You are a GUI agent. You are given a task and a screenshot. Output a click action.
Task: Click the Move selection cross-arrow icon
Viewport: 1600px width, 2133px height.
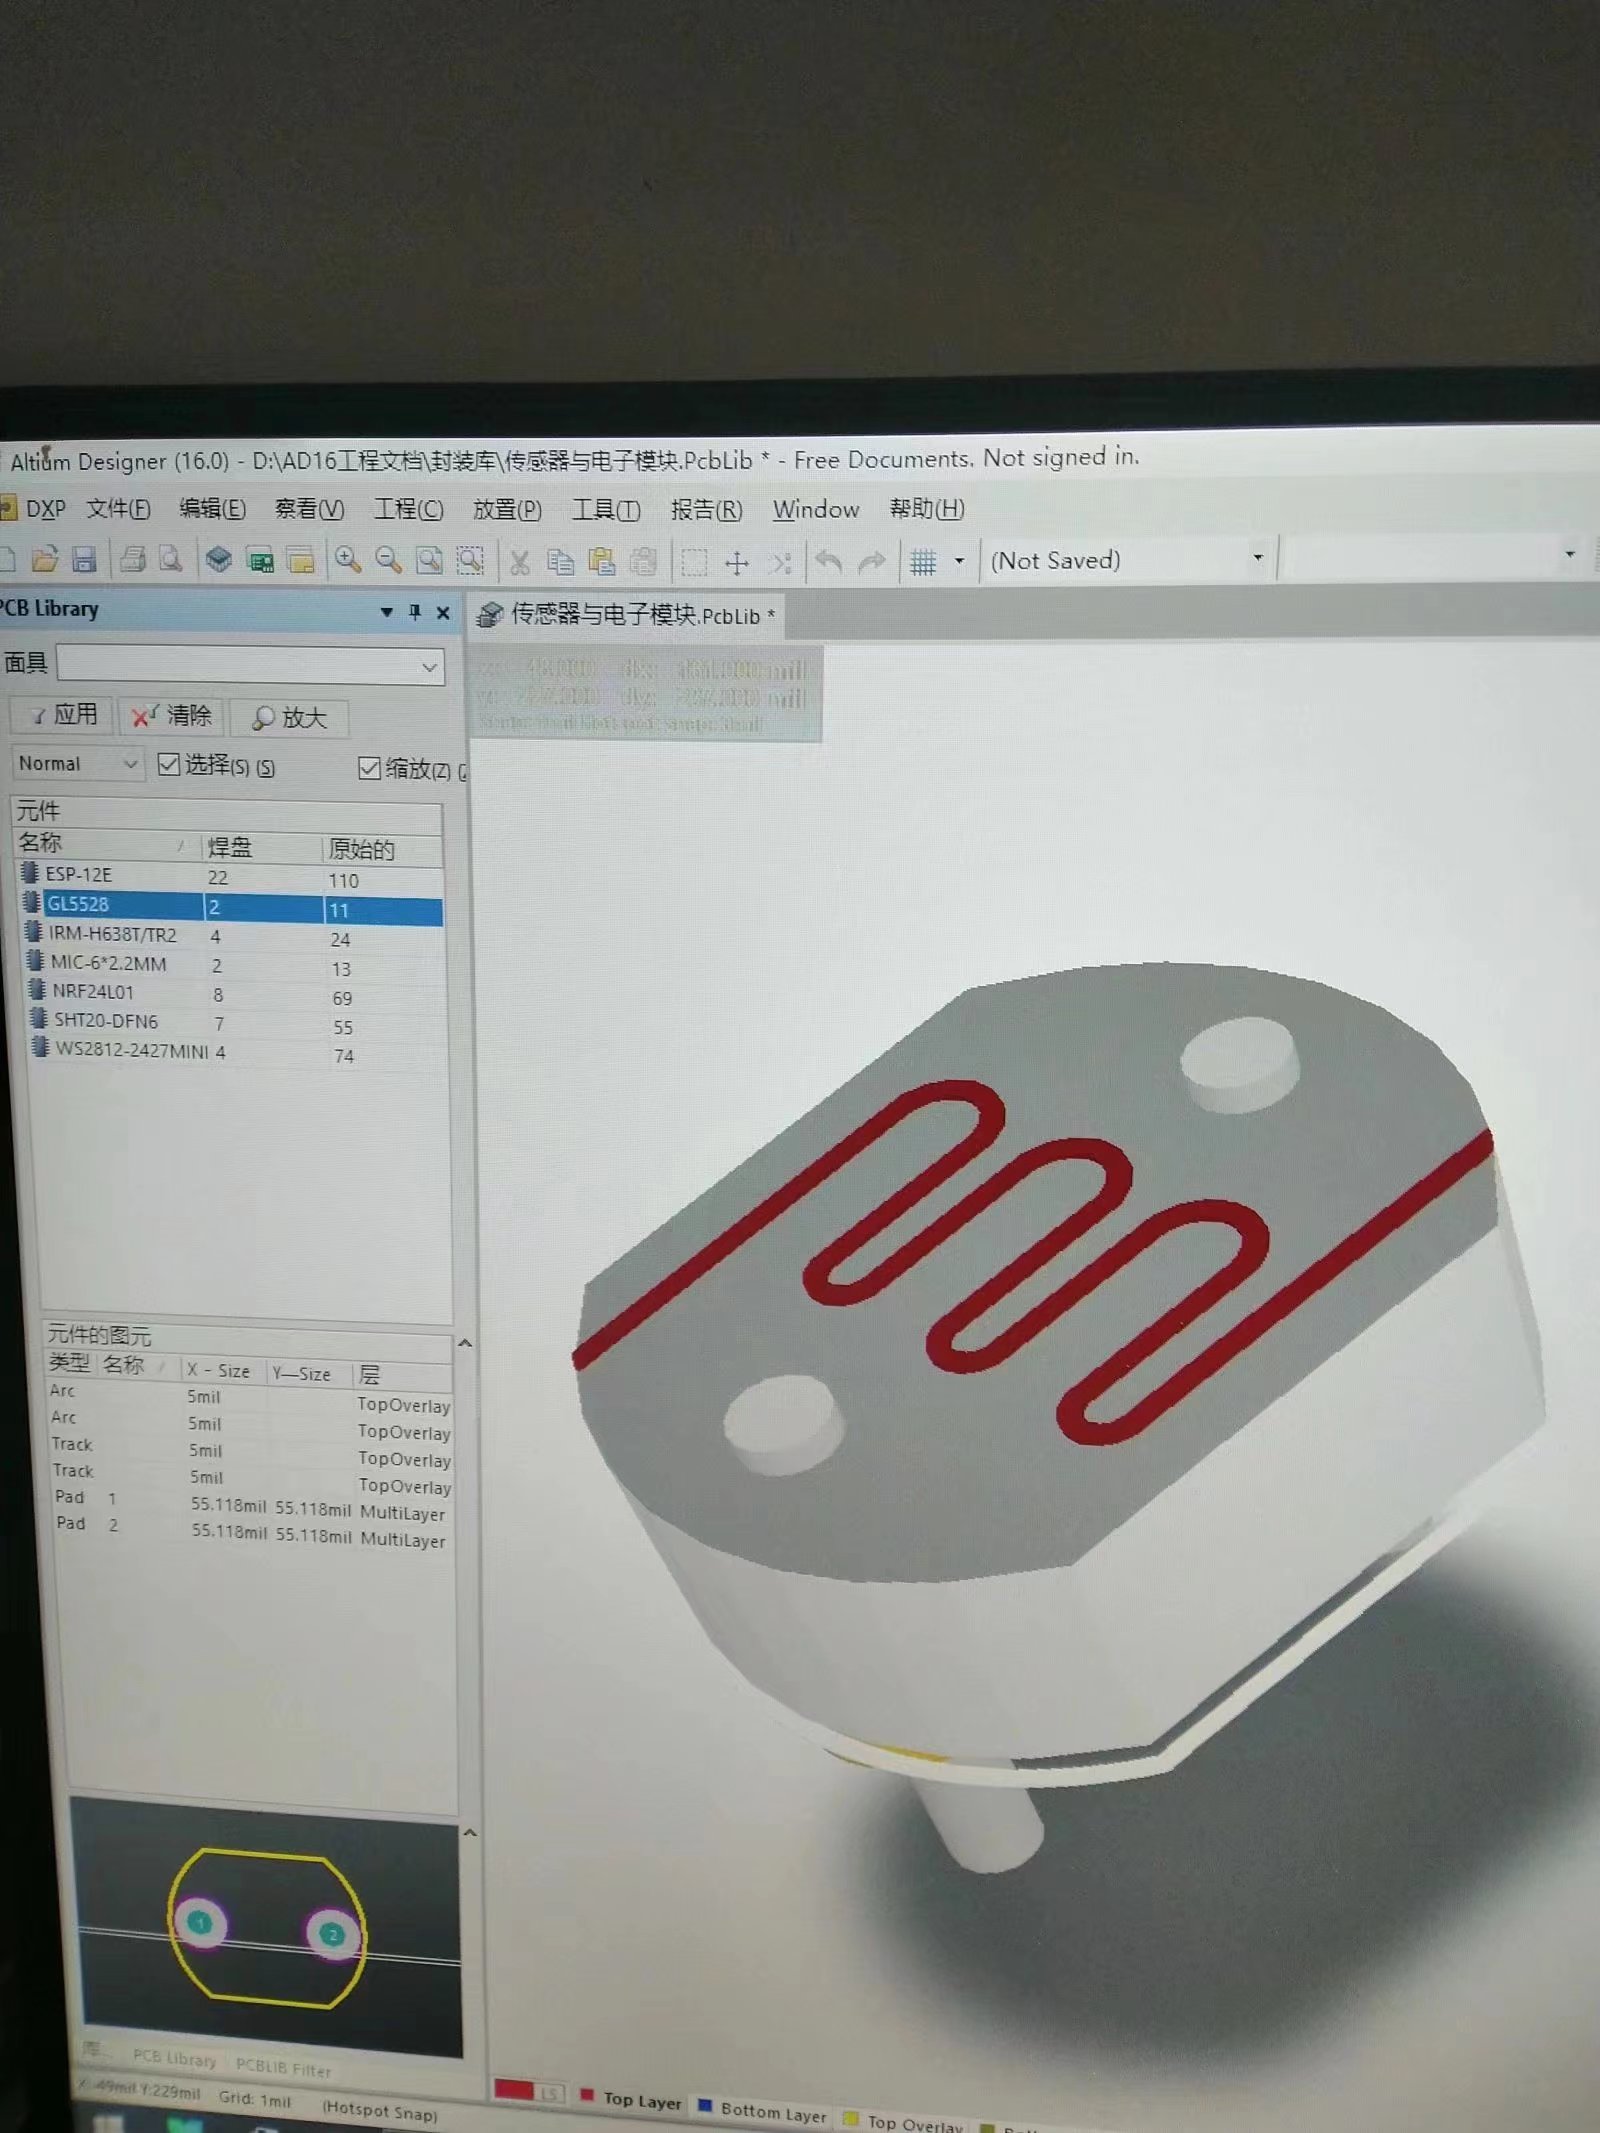coord(736,563)
